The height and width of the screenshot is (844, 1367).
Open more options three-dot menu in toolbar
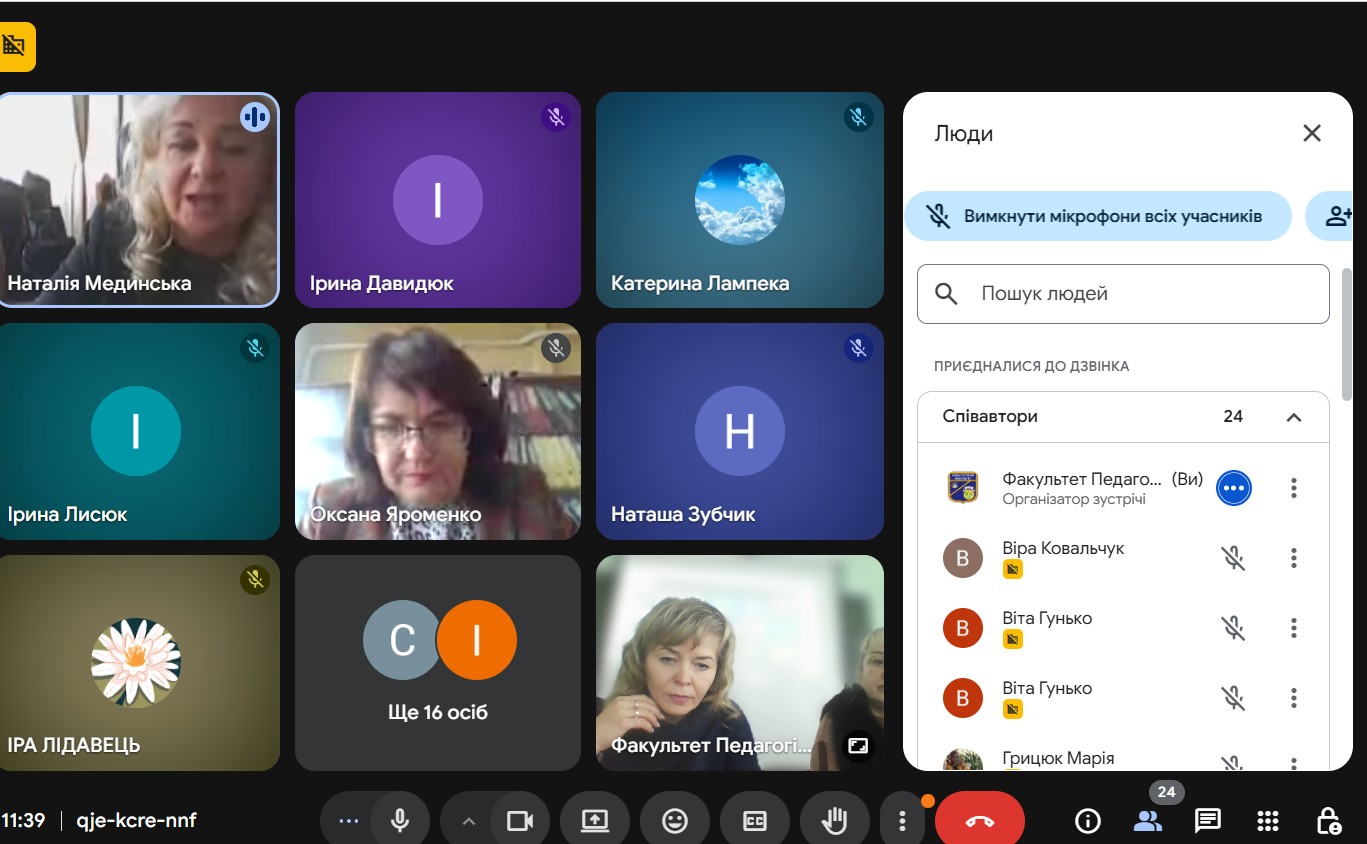[902, 821]
